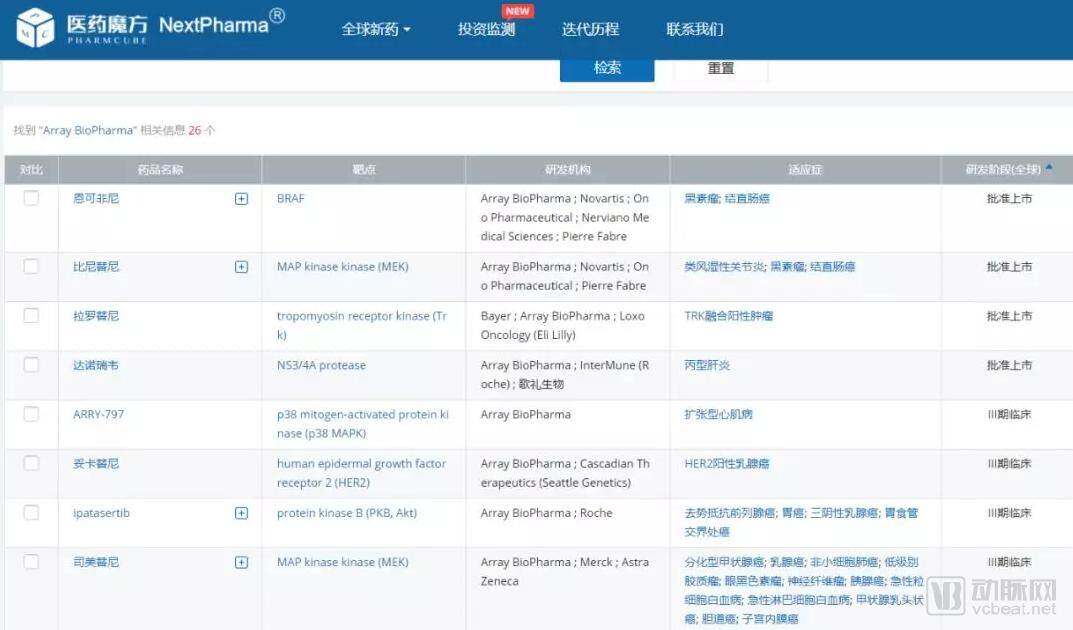Tick the compare checkbox for 拉罗替尼
The image size is (1073, 630).
31,315
